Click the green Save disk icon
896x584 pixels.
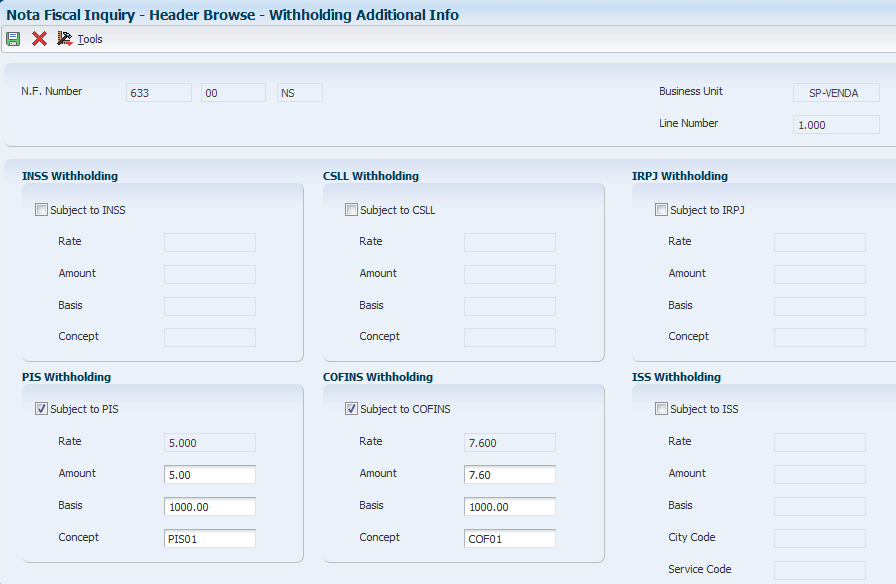(13, 39)
